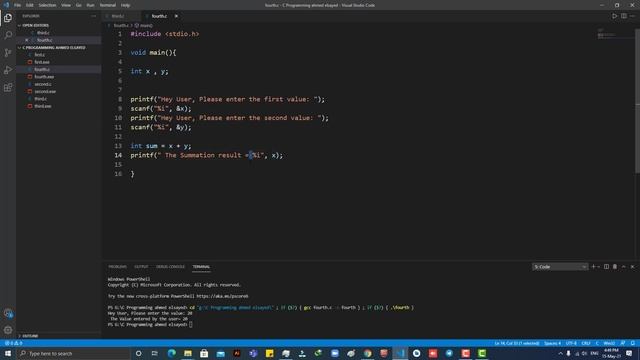Open the View menu
640x360 pixels.
[66, 5]
